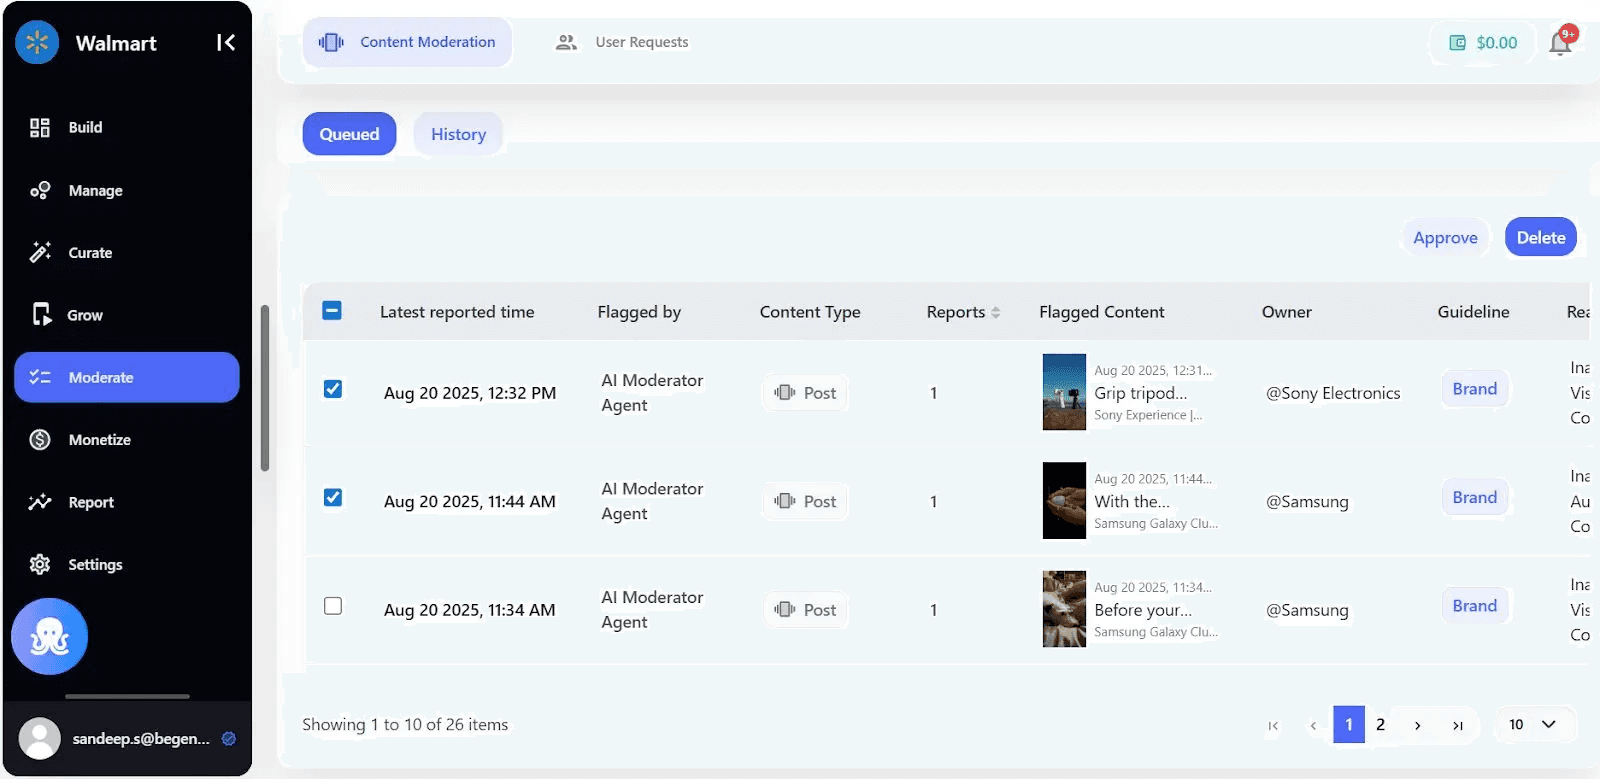This screenshot has width=1600, height=779.
Task: Click the 'Aug 20 2025, 11:44 AM' timestamp
Action: coord(470,501)
